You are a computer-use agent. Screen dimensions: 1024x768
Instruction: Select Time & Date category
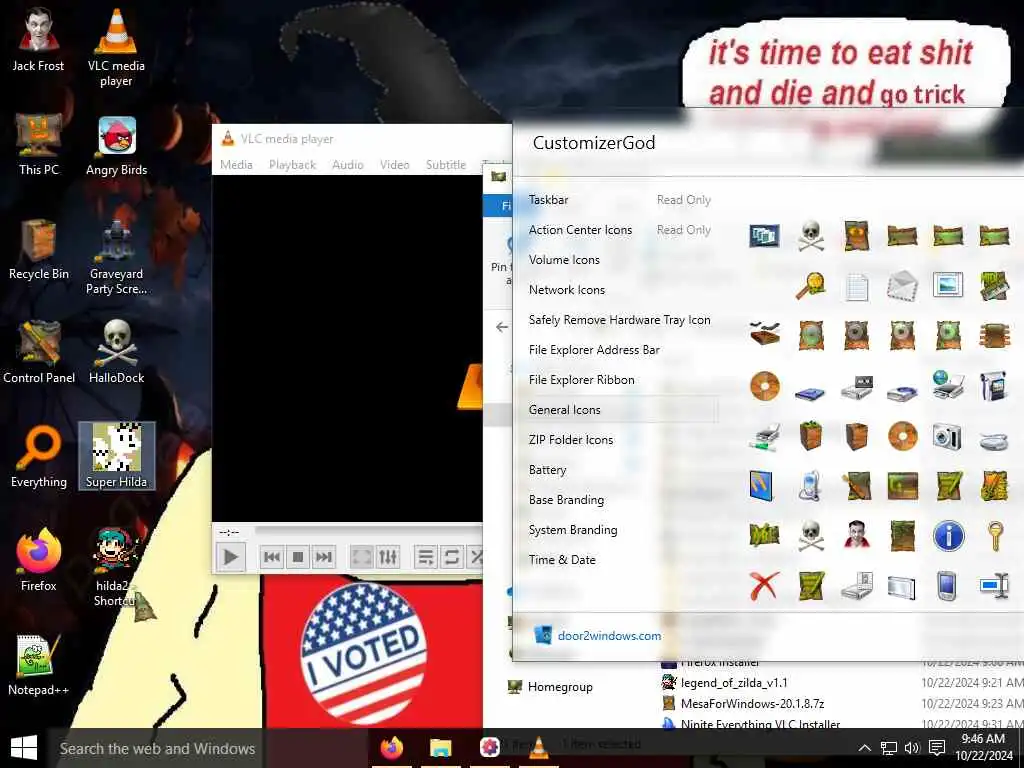pyautogui.click(x=562, y=560)
